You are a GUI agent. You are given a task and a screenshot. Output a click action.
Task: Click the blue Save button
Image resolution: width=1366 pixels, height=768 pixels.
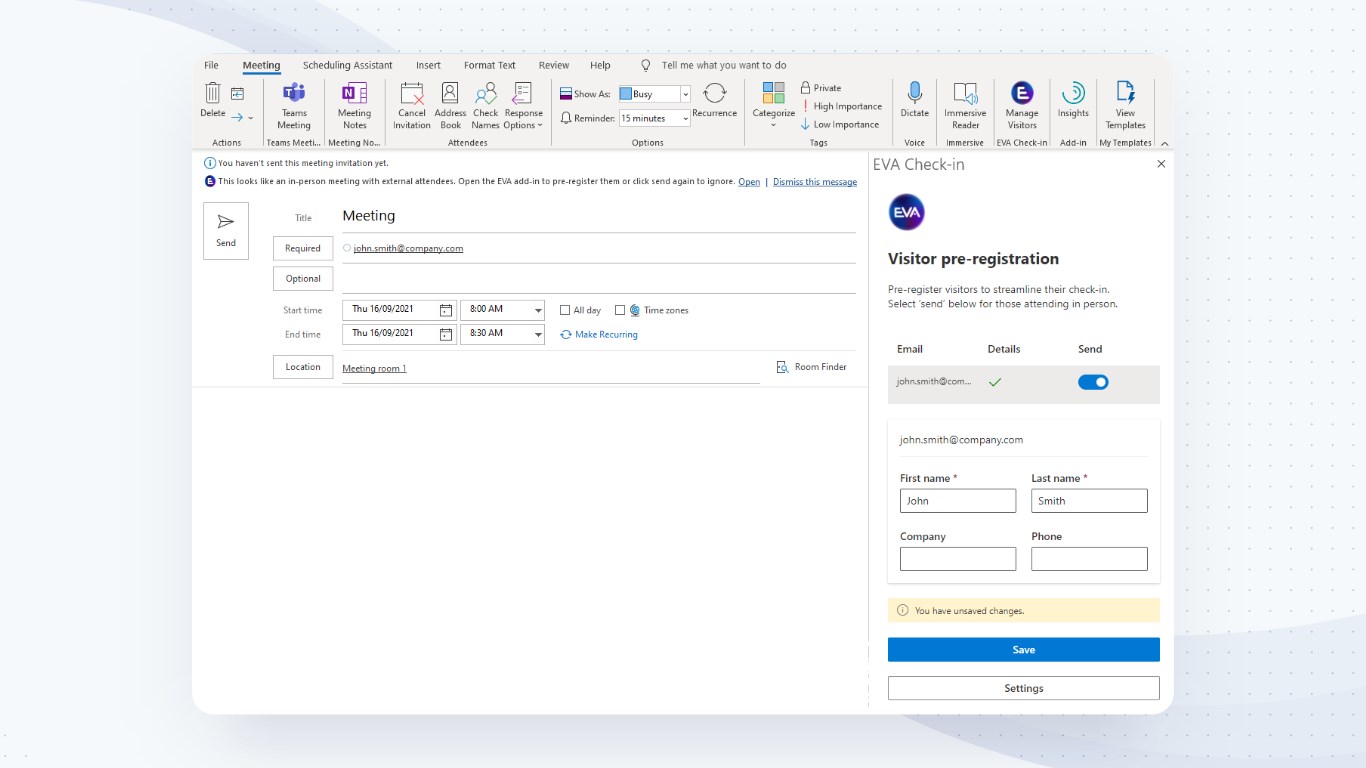pyautogui.click(x=1024, y=650)
